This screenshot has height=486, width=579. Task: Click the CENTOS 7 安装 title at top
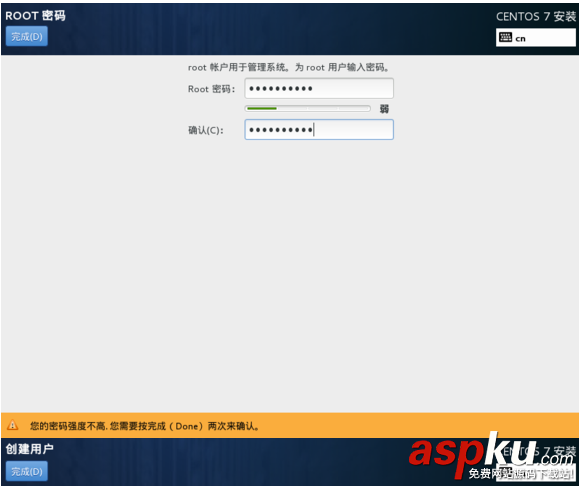click(536, 16)
